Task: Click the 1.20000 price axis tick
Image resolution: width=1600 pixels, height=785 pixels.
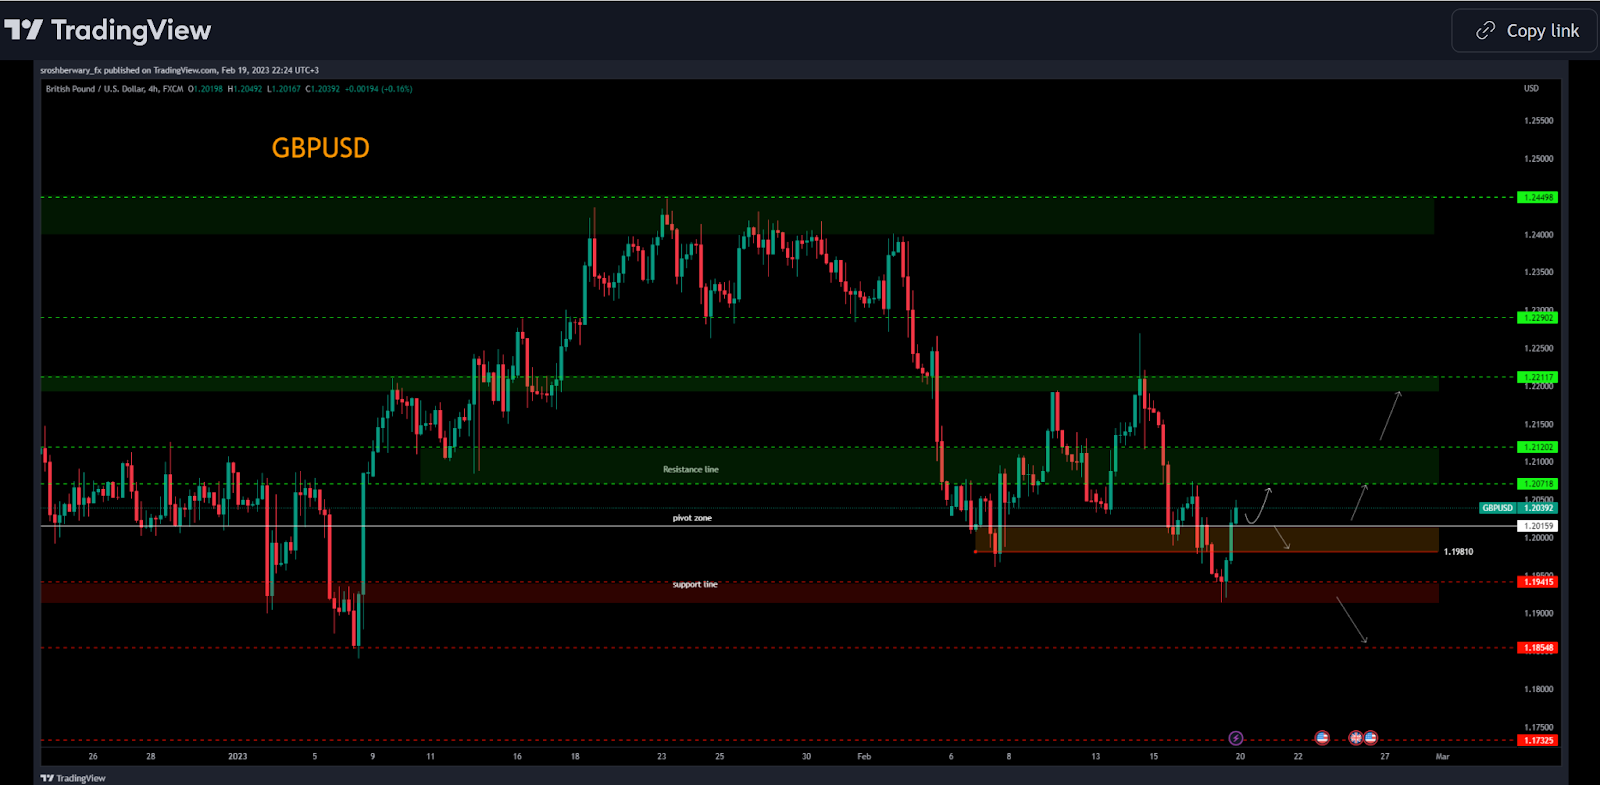Action: [x=1539, y=538]
